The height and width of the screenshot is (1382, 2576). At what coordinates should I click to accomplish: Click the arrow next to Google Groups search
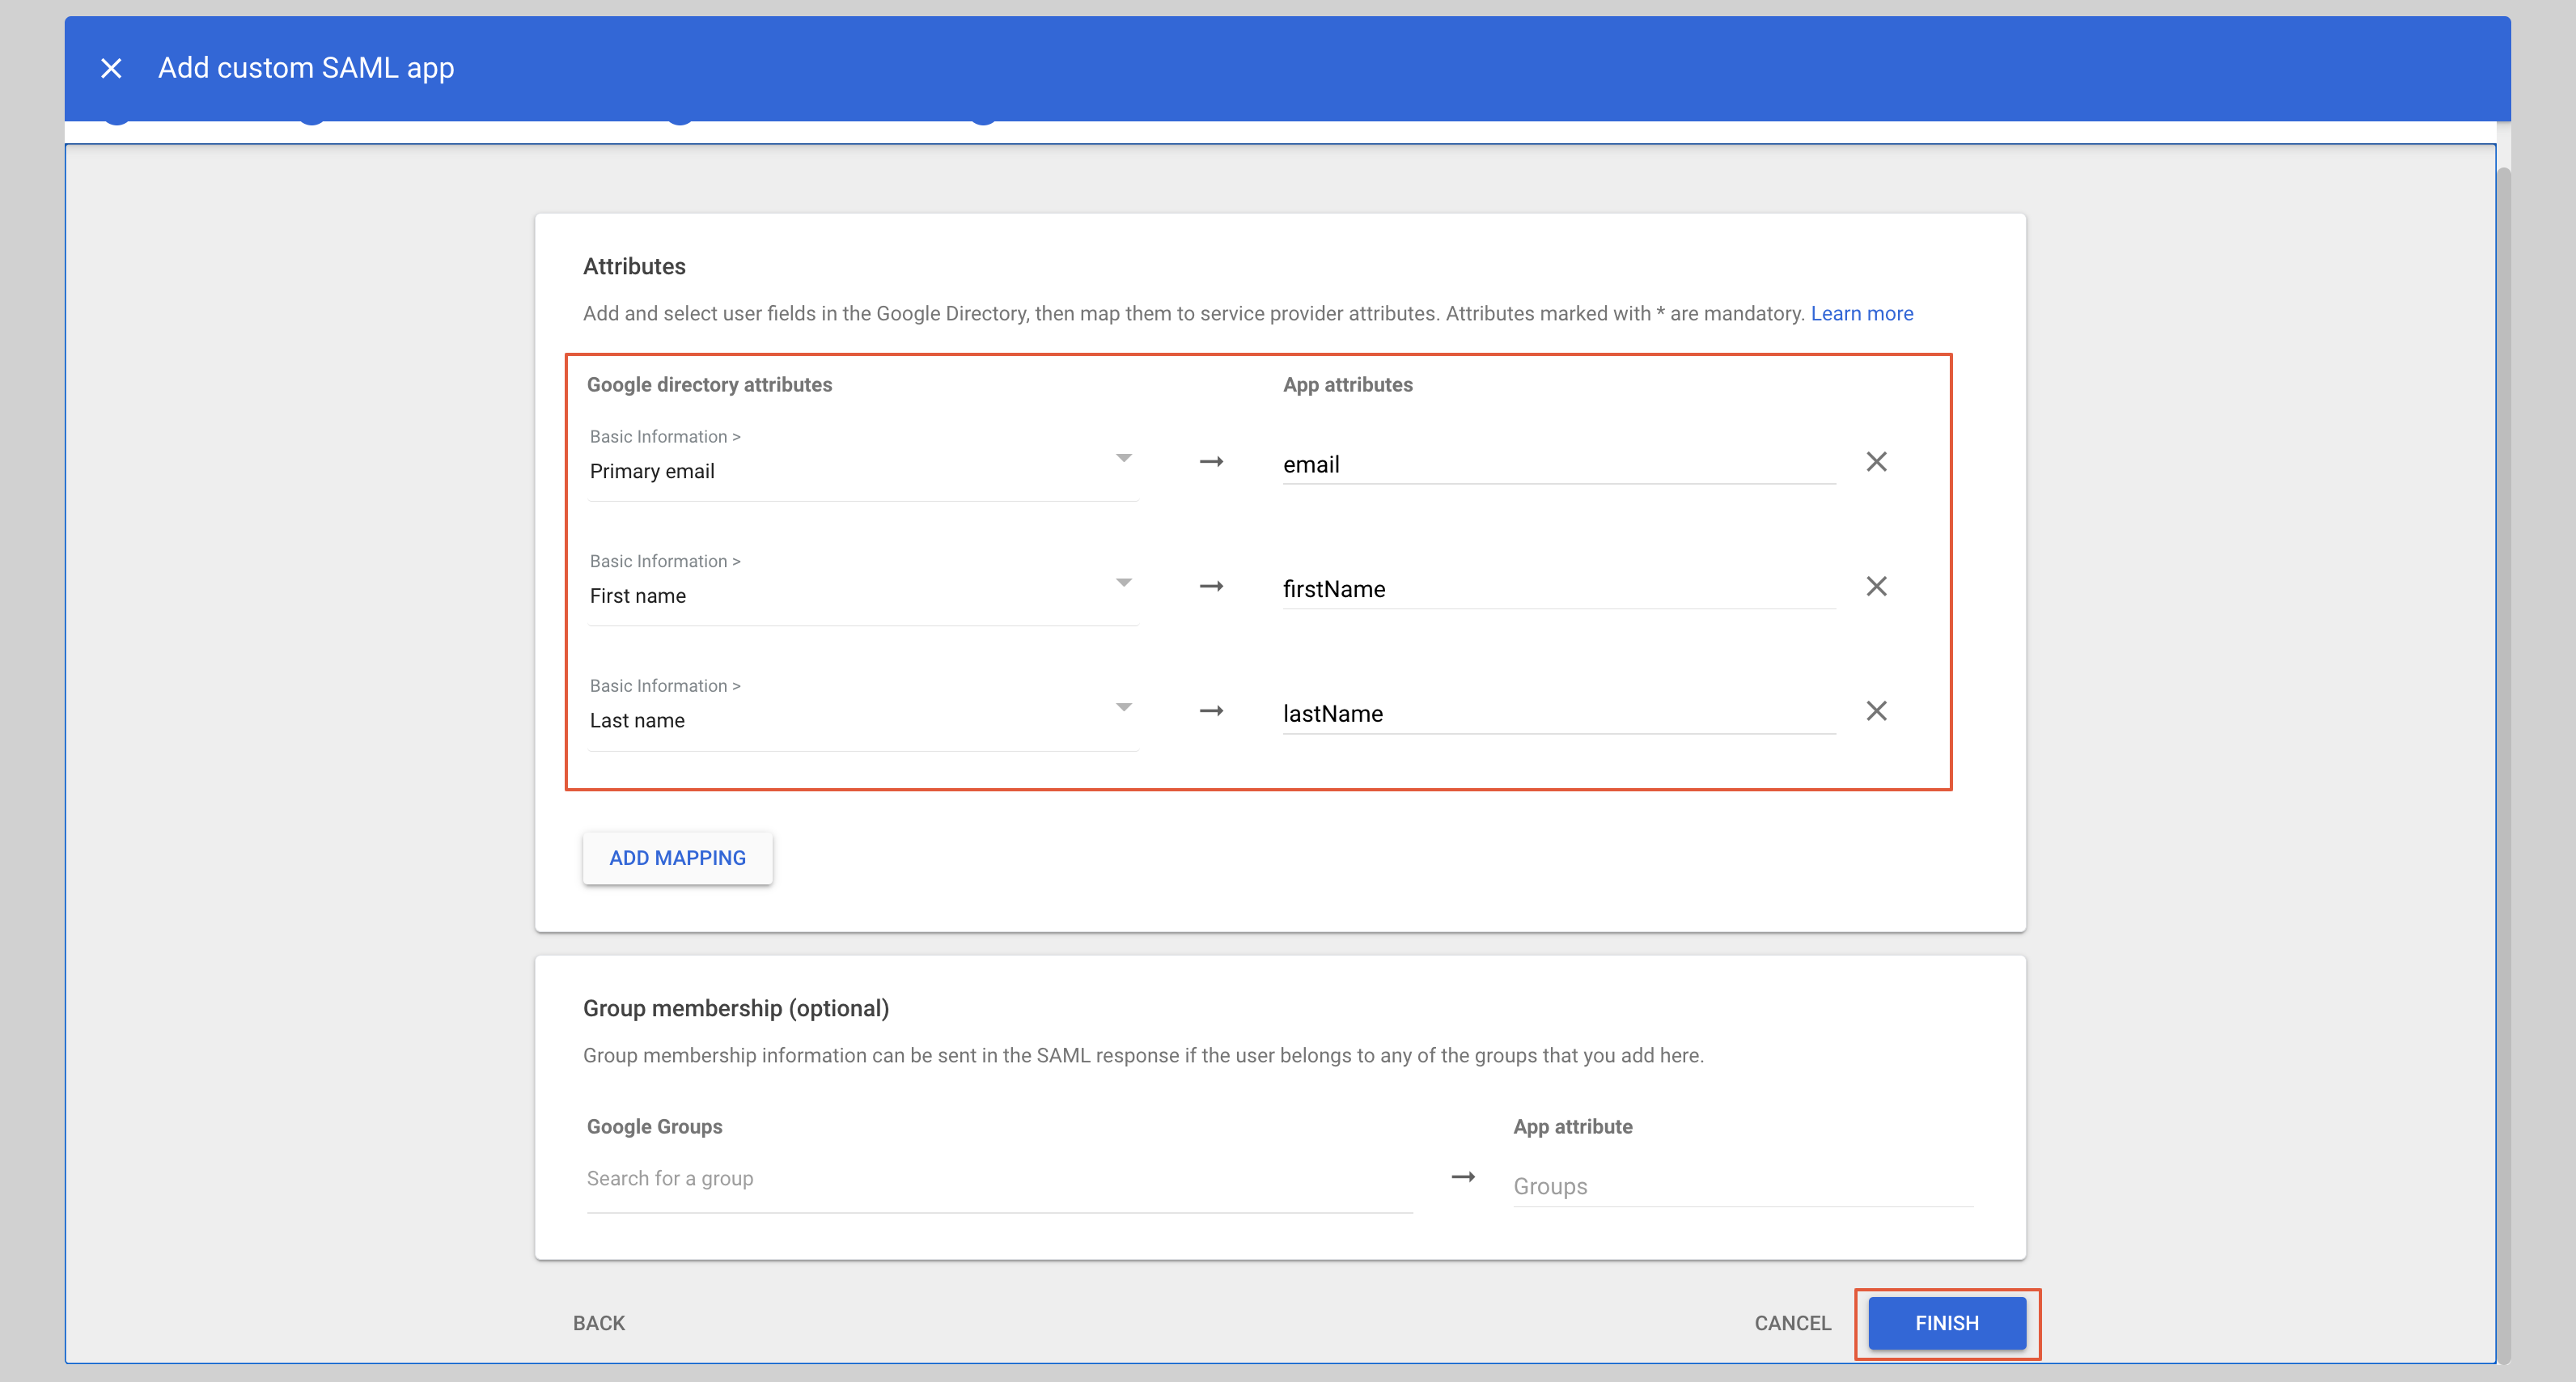1463,1177
